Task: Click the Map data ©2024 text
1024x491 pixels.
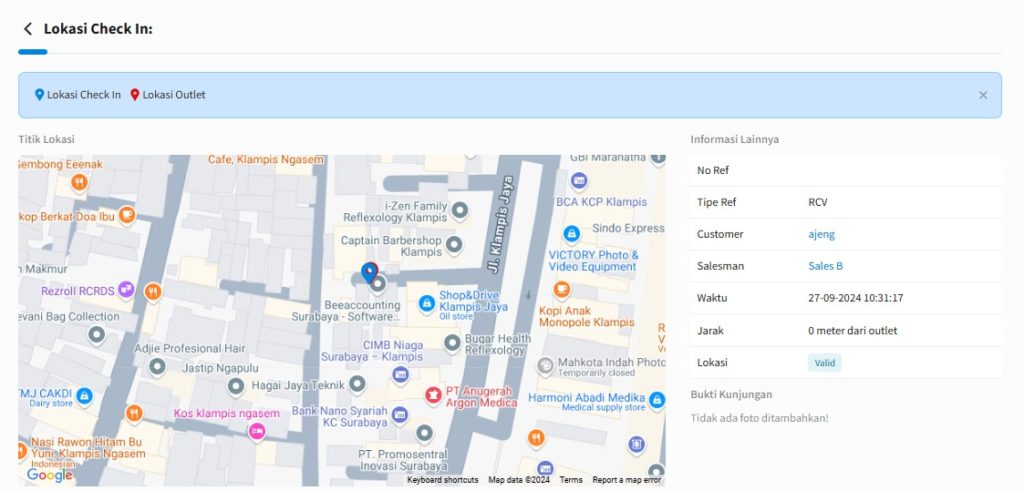Action: coord(519,480)
